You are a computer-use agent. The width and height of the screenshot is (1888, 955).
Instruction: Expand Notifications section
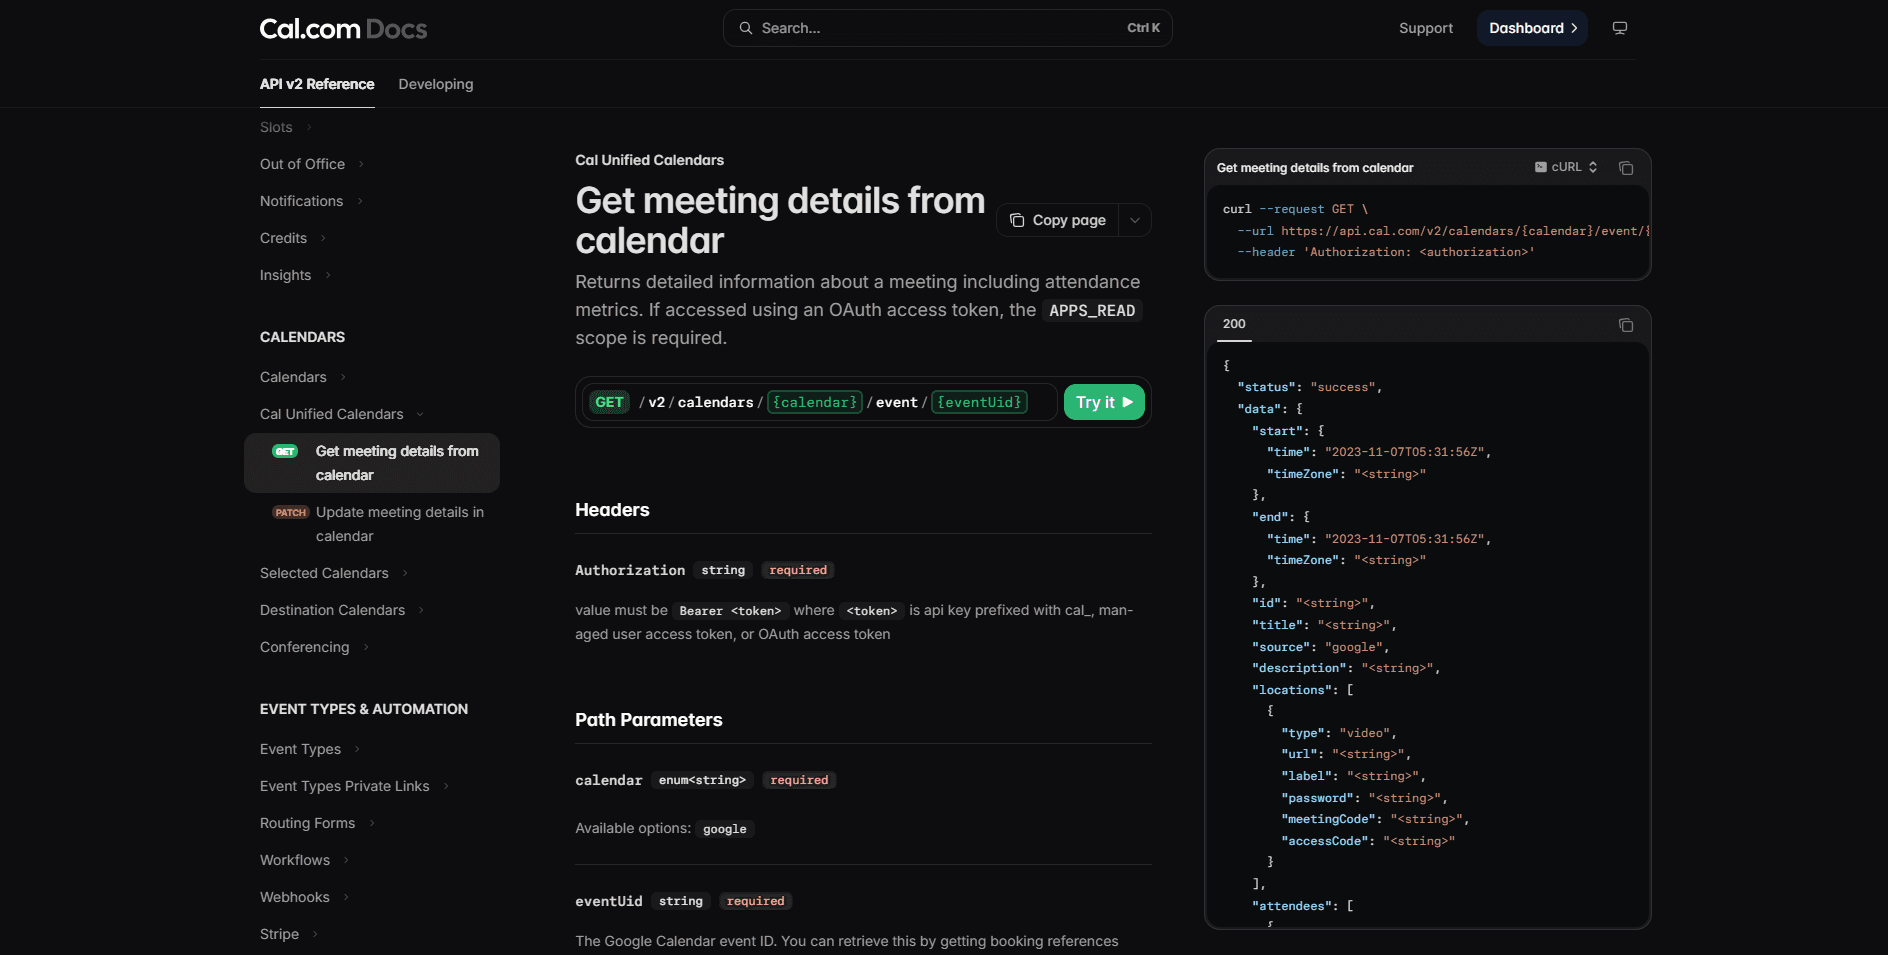pos(311,201)
